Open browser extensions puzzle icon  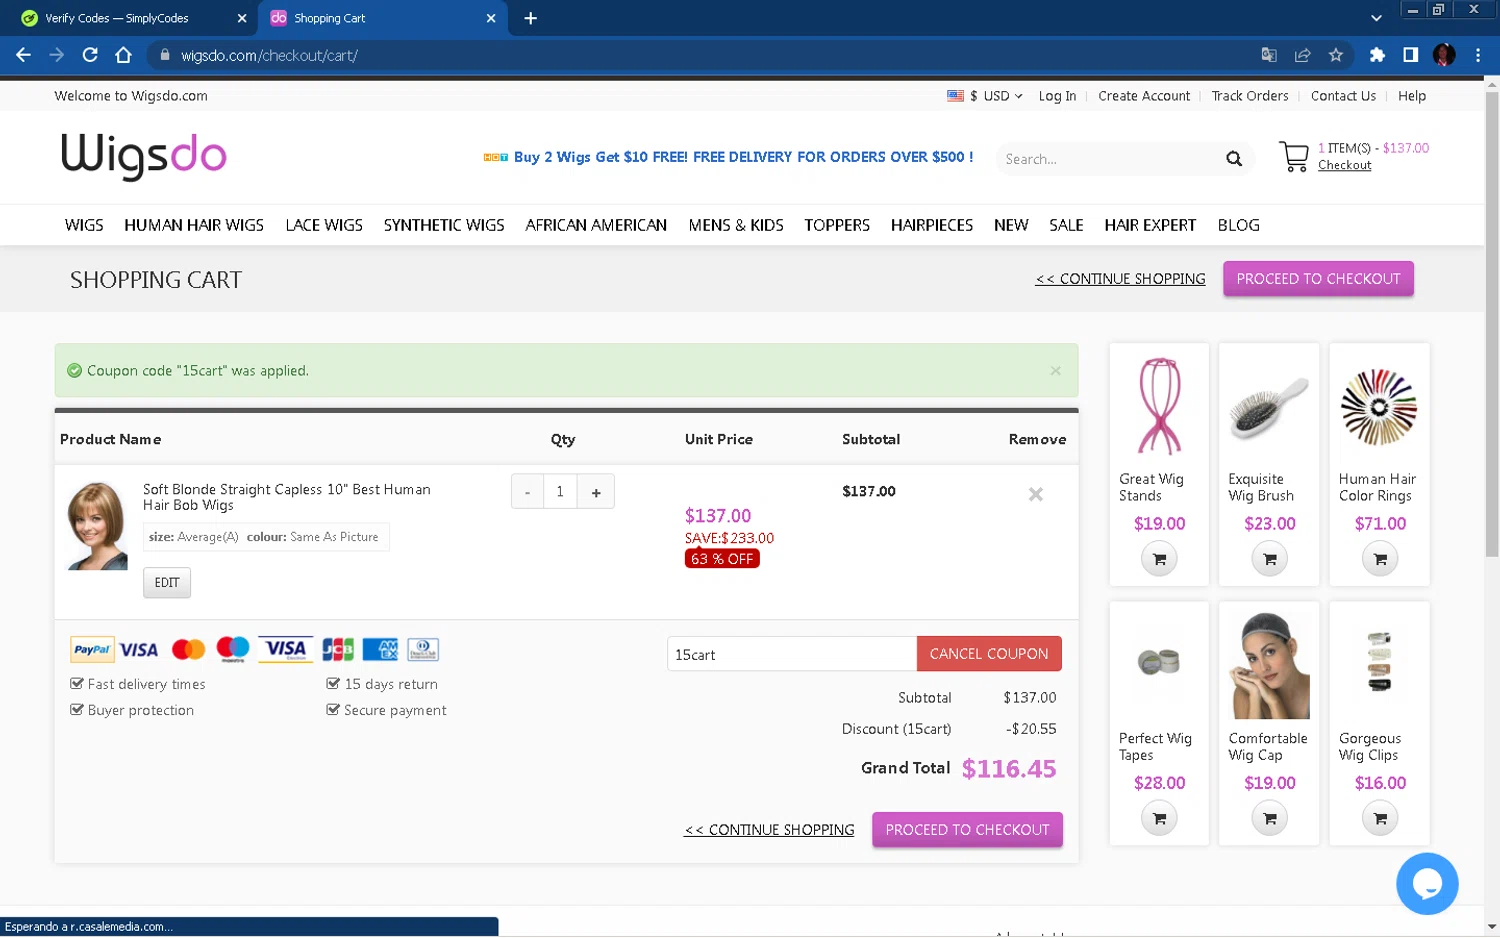[x=1377, y=55]
